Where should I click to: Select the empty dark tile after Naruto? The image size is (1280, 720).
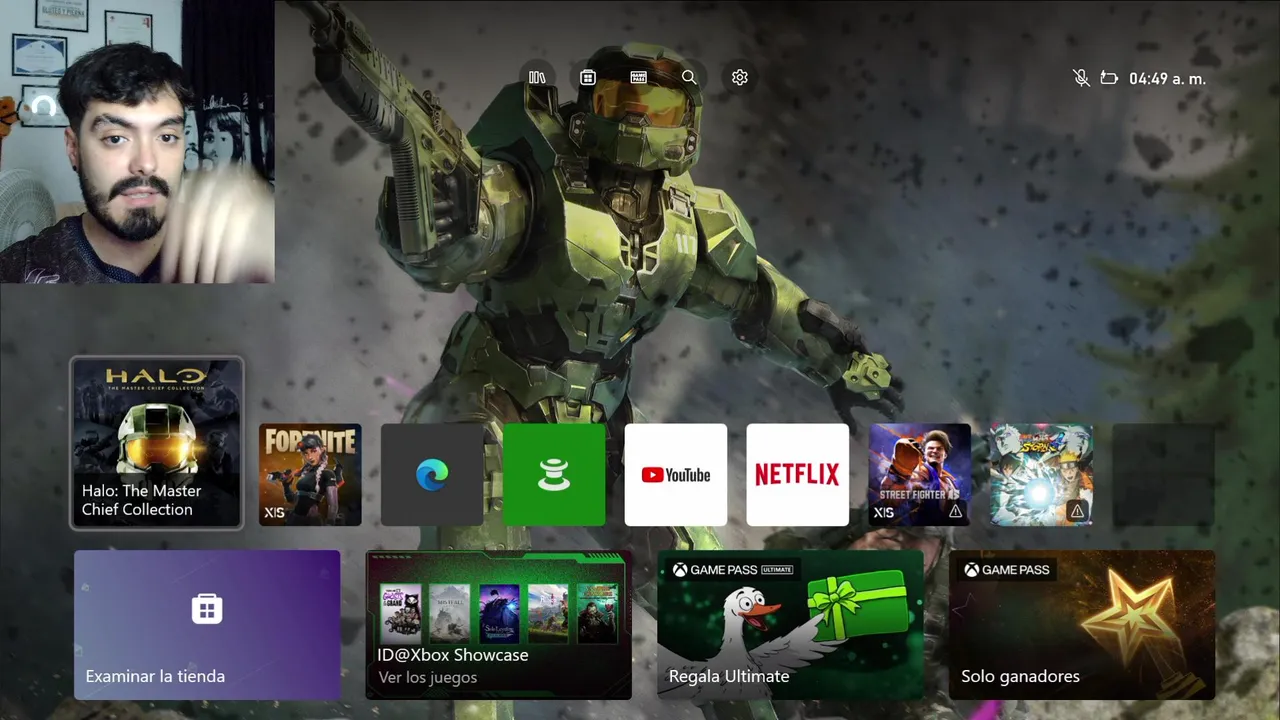1164,474
